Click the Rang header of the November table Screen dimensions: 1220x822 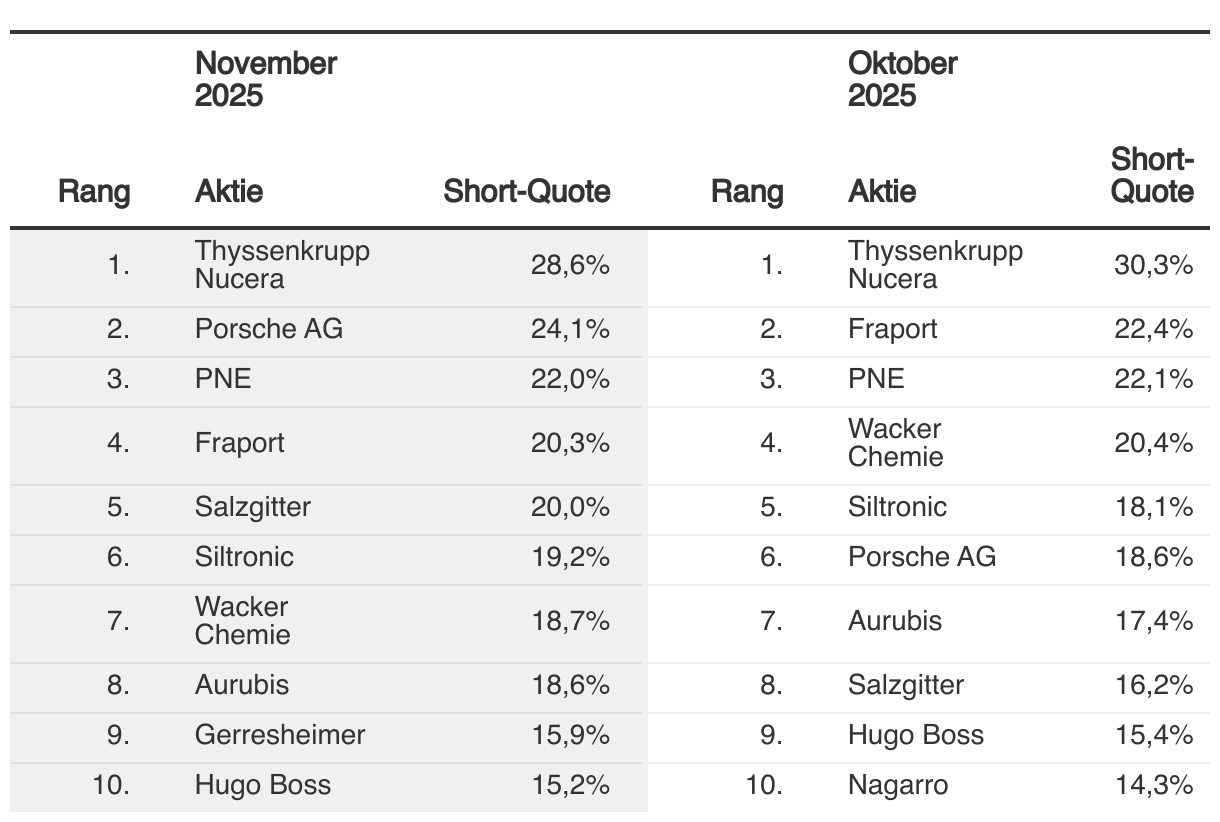pyautogui.click(x=94, y=191)
